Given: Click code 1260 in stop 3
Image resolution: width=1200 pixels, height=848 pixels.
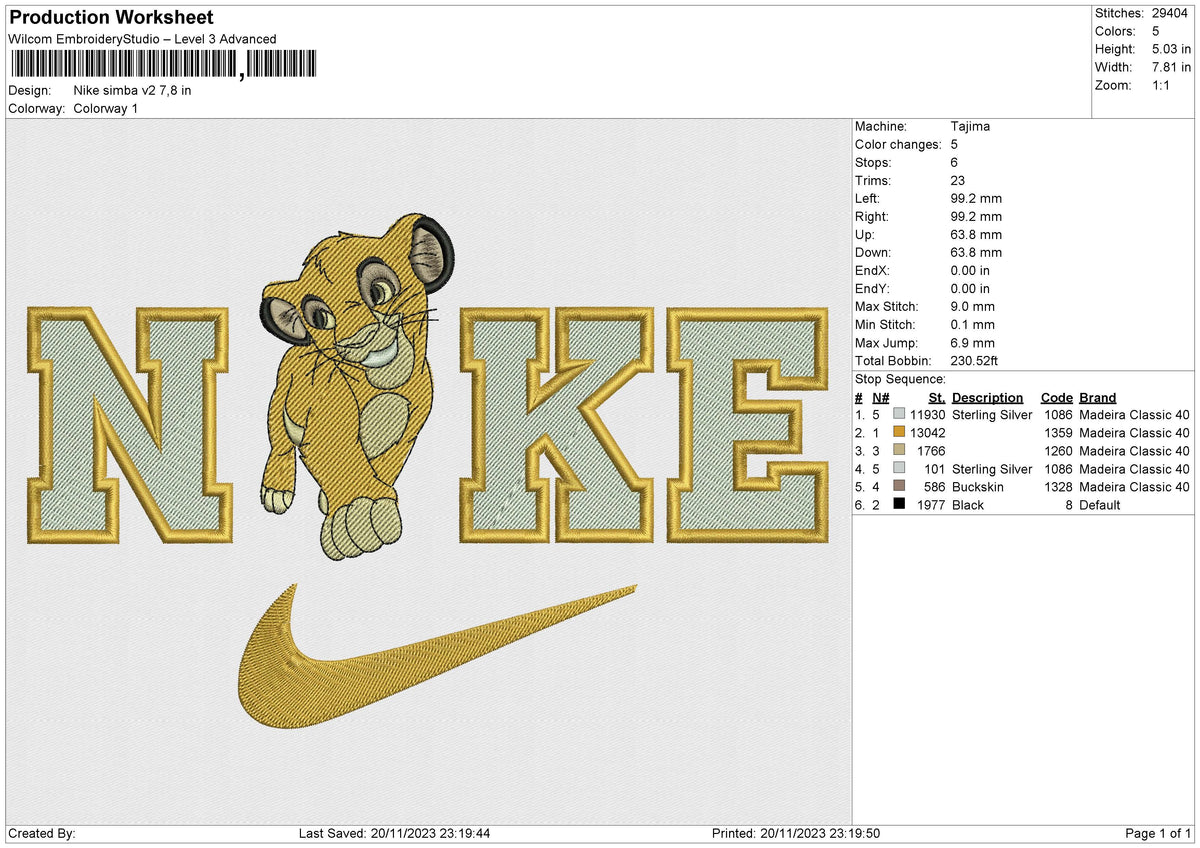Looking at the screenshot, I should [1059, 451].
